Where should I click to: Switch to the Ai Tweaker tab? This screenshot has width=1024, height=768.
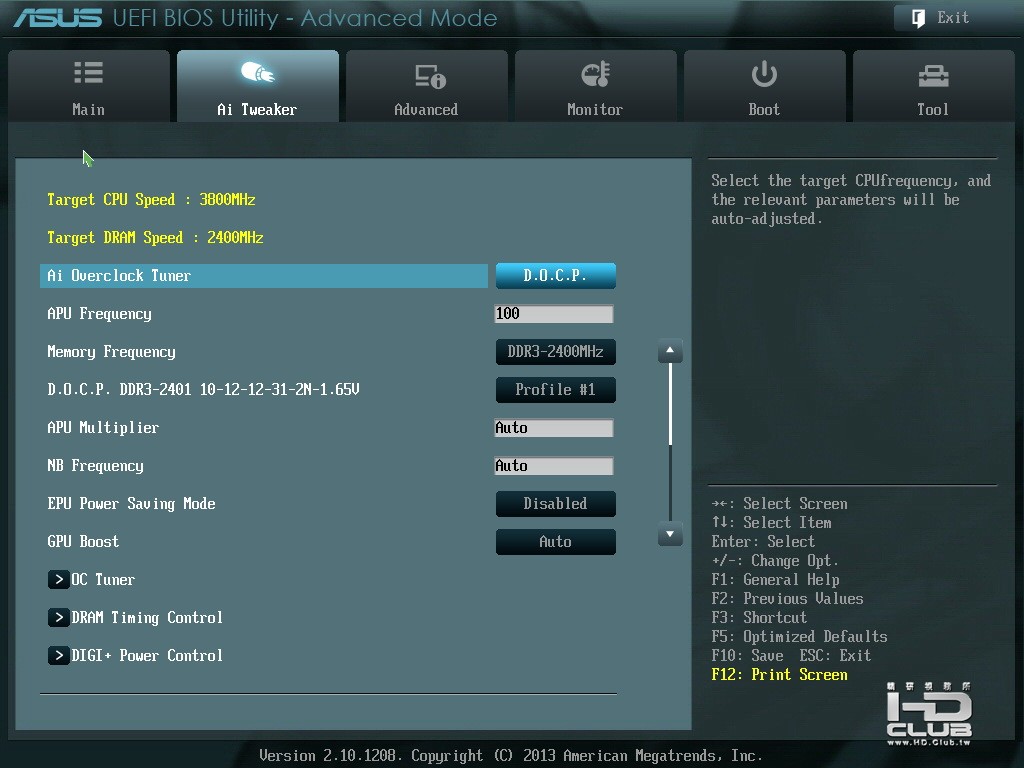pos(258,86)
